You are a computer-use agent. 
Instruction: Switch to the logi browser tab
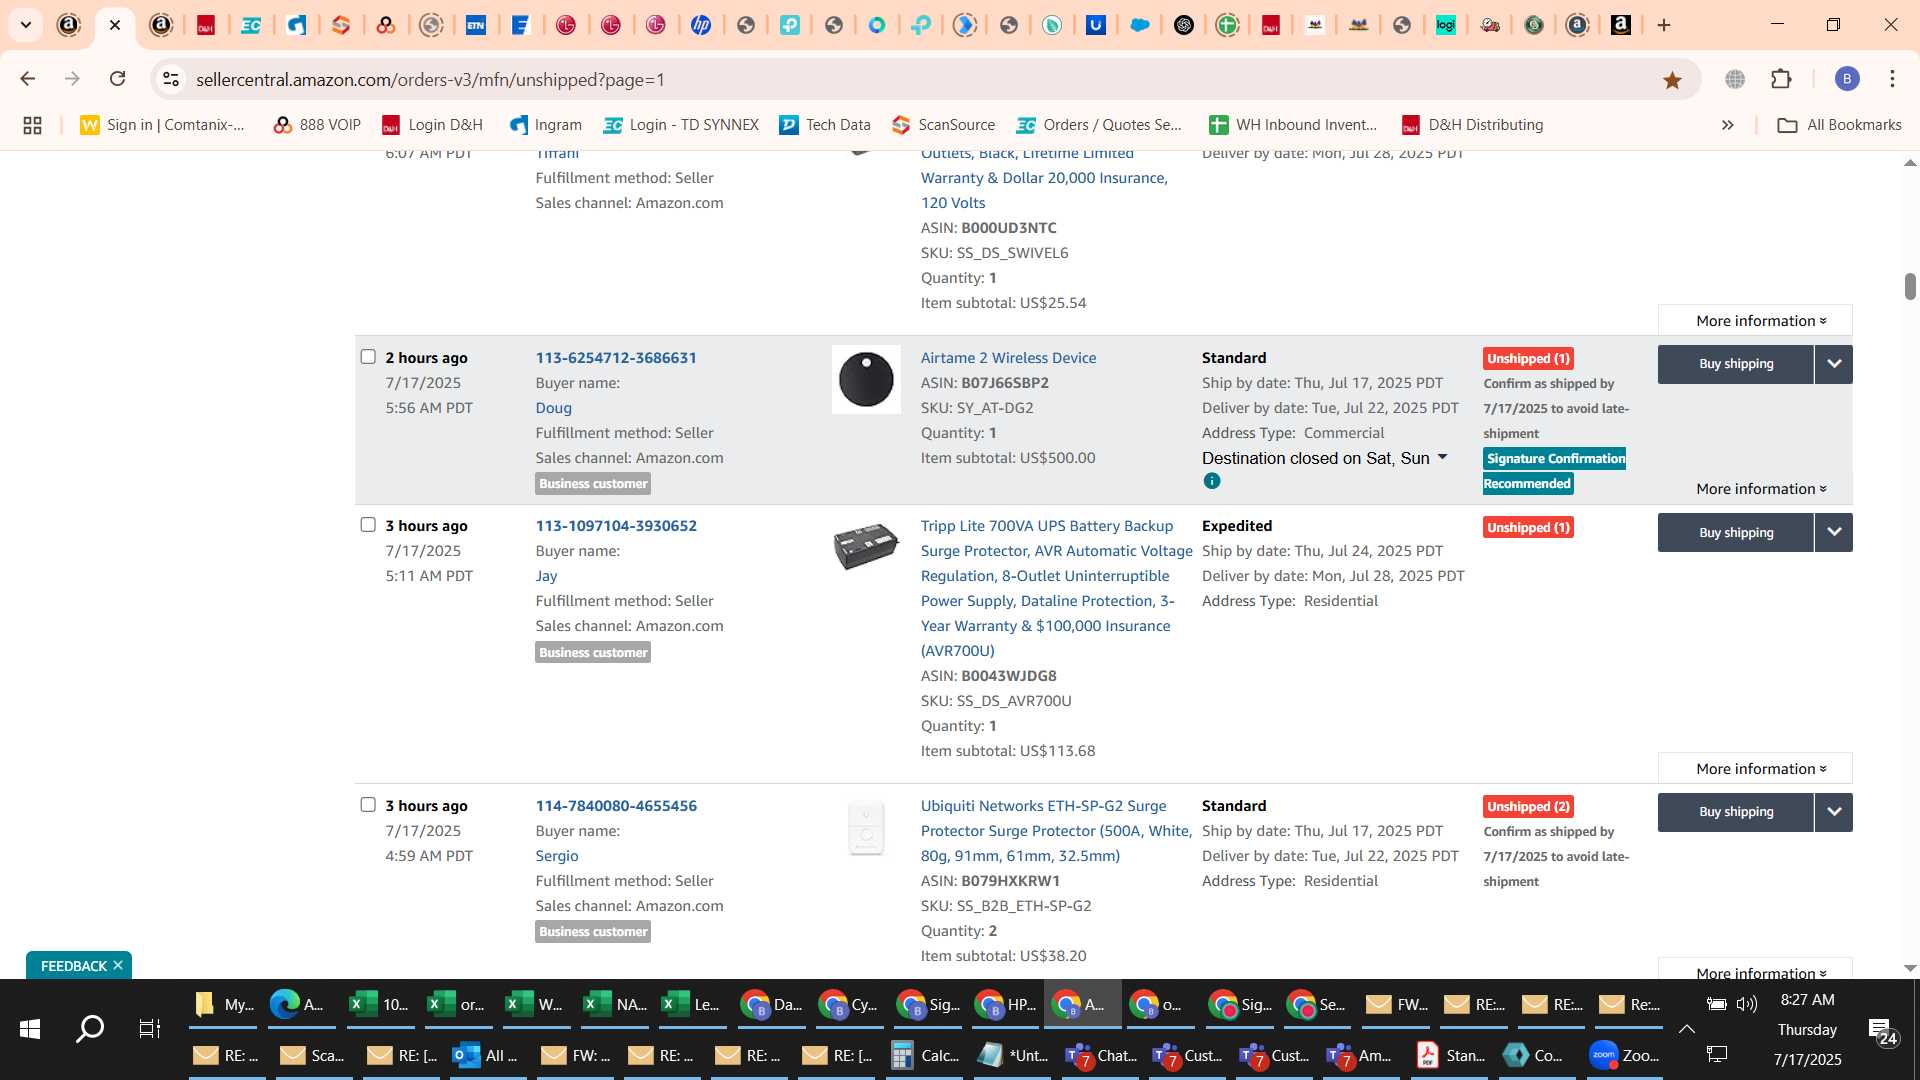1445,25
